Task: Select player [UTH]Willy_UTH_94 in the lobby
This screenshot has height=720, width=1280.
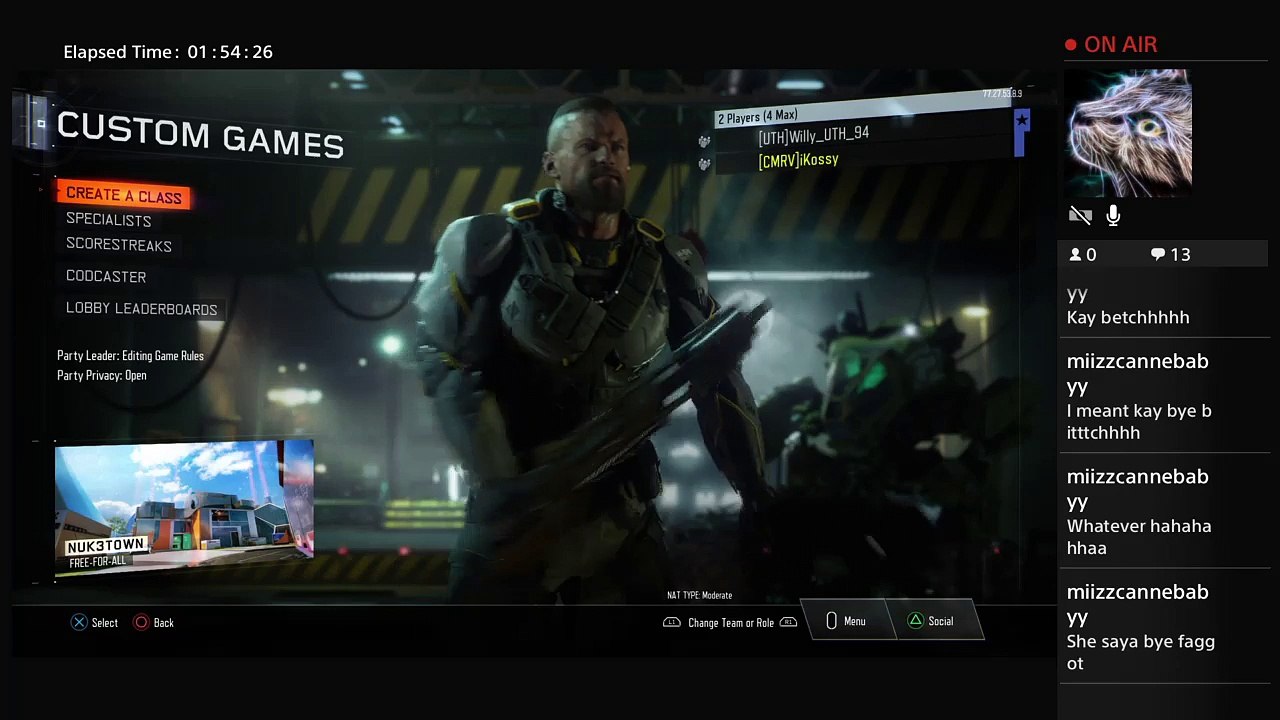Action: (814, 135)
